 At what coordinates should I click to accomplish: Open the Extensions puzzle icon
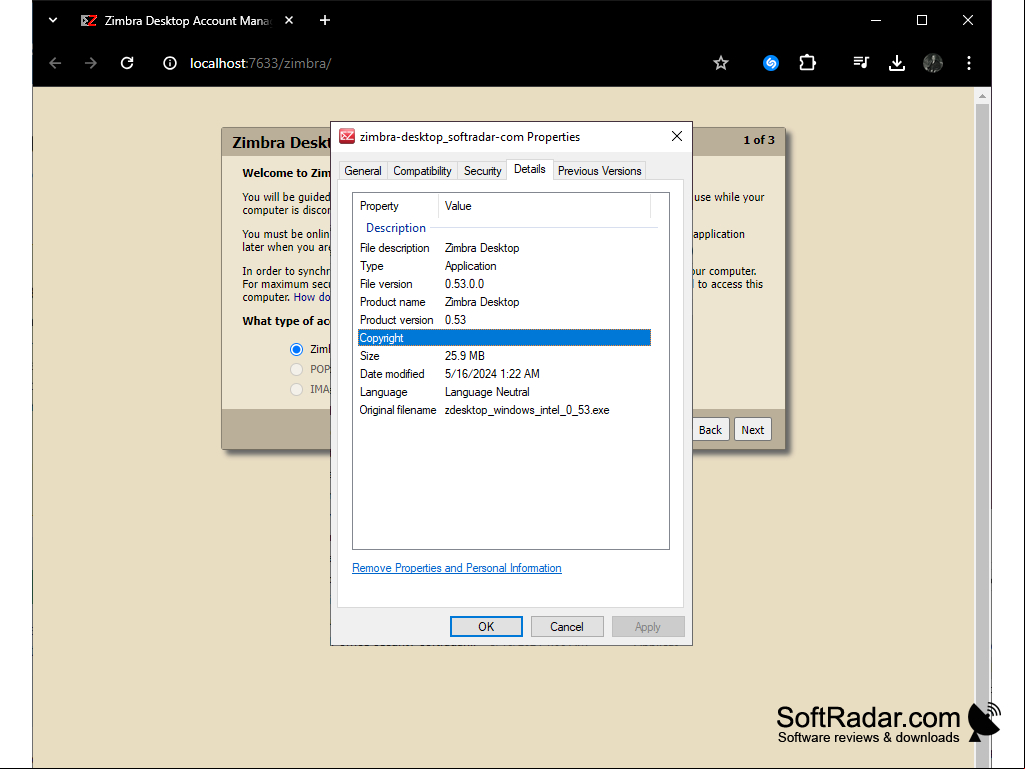click(807, 63)
